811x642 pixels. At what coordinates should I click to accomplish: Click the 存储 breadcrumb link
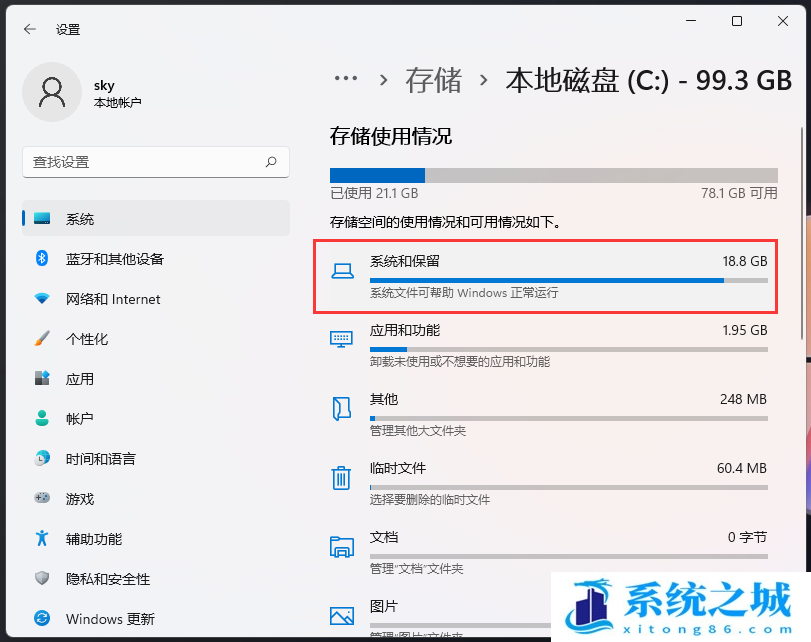coord(433,80)
